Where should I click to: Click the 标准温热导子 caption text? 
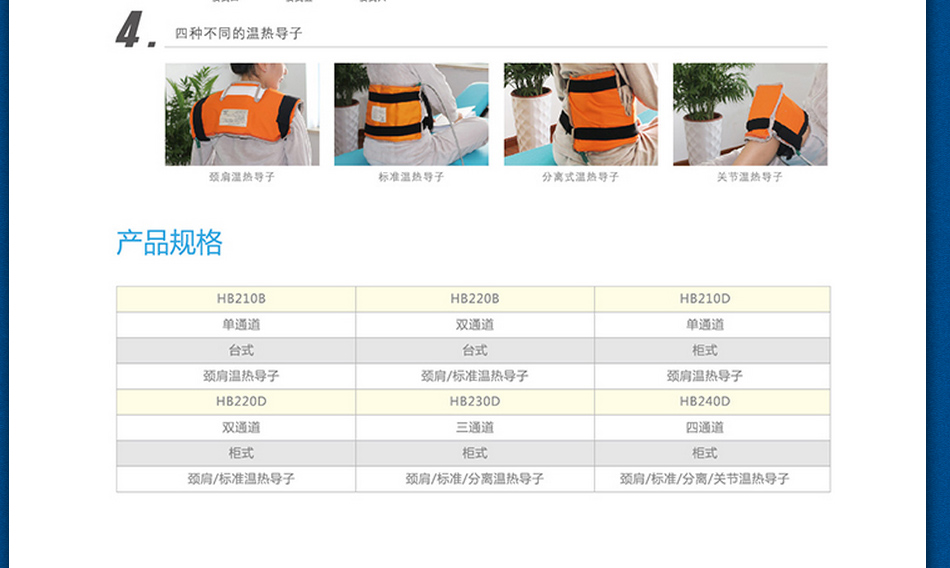click(x=411, y=177)
